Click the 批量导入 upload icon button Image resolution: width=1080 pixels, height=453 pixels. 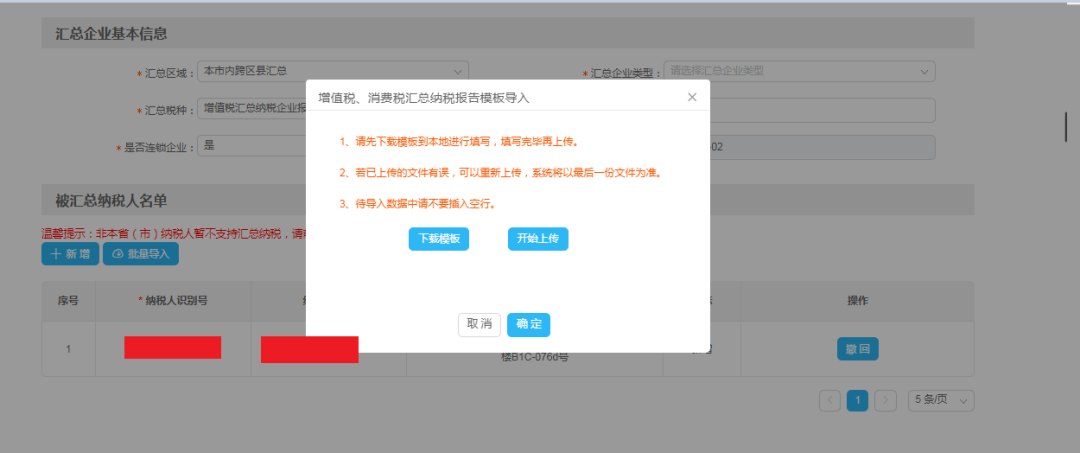click(x=141, y=254)
